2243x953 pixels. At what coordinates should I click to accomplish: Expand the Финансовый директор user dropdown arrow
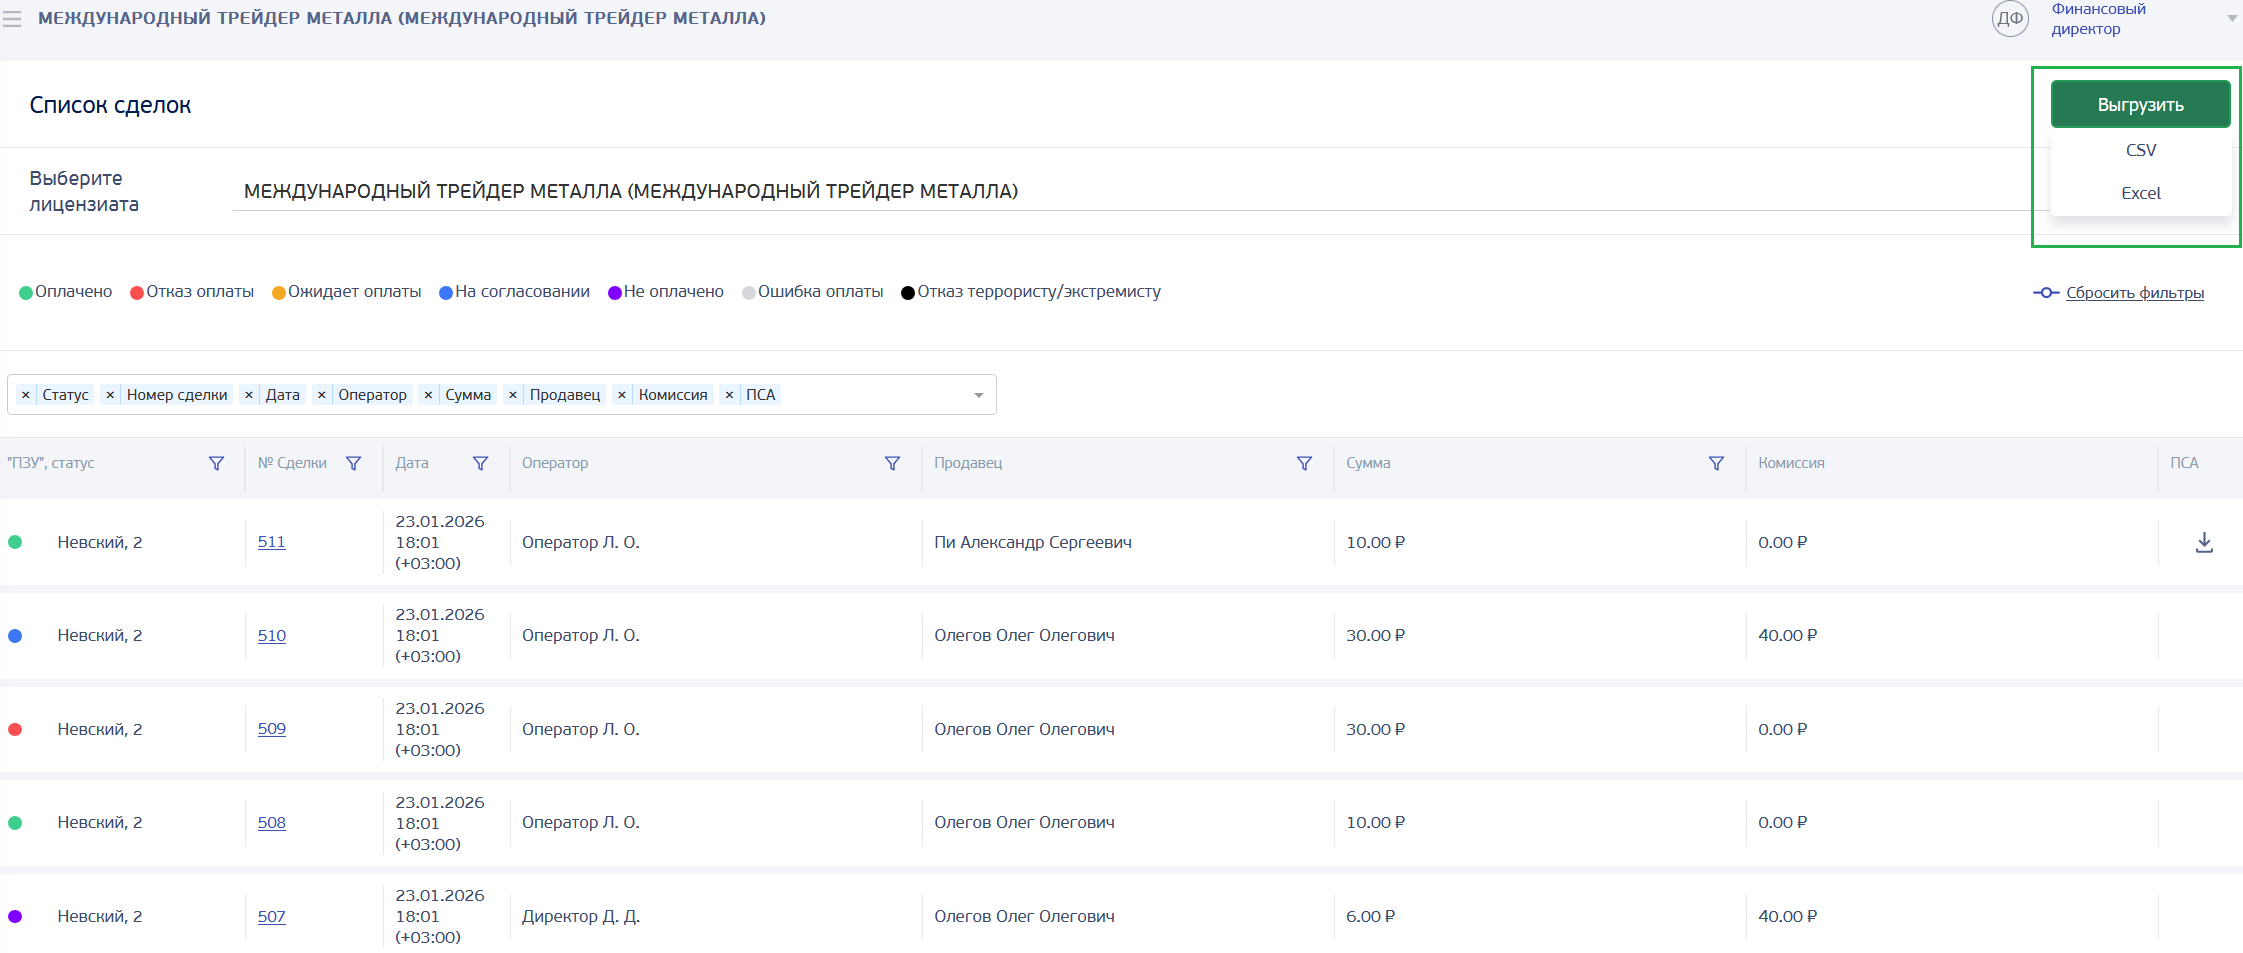2232,19
